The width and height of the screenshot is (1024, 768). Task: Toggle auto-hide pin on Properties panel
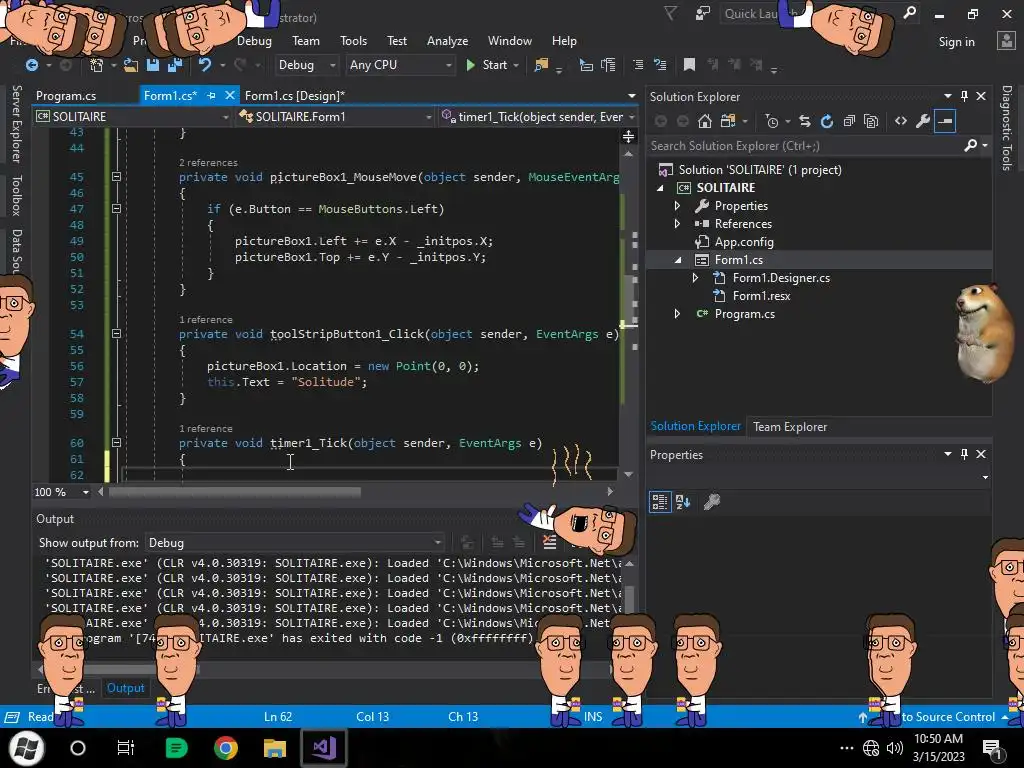(x=965, y=454)
